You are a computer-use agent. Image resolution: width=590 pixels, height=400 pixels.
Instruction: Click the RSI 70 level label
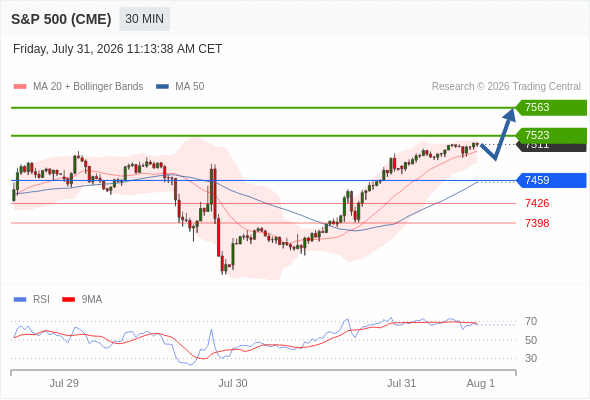click(x=531, y=321)
